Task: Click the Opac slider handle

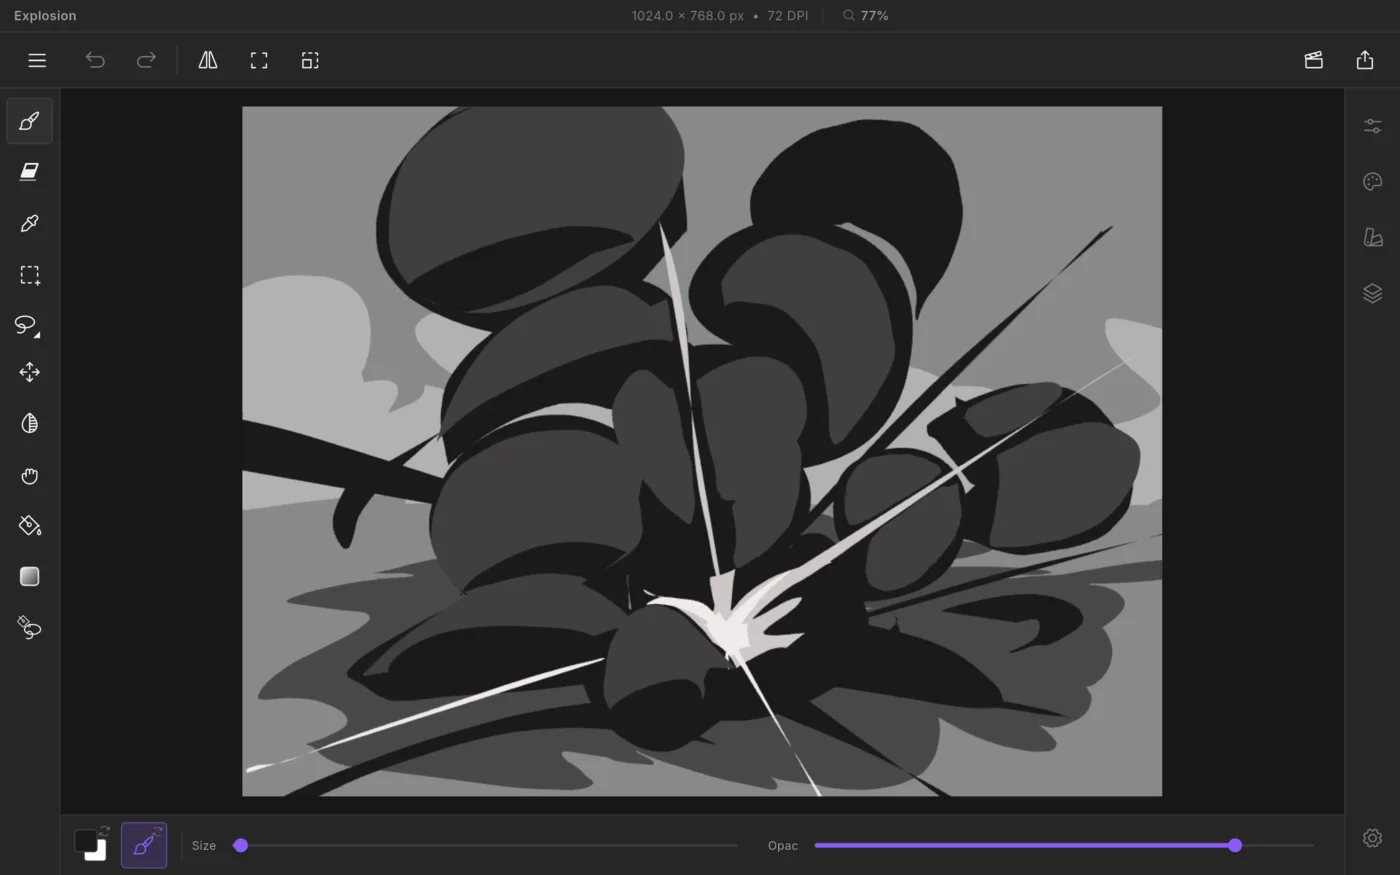Action: [x=1235, y=845]
